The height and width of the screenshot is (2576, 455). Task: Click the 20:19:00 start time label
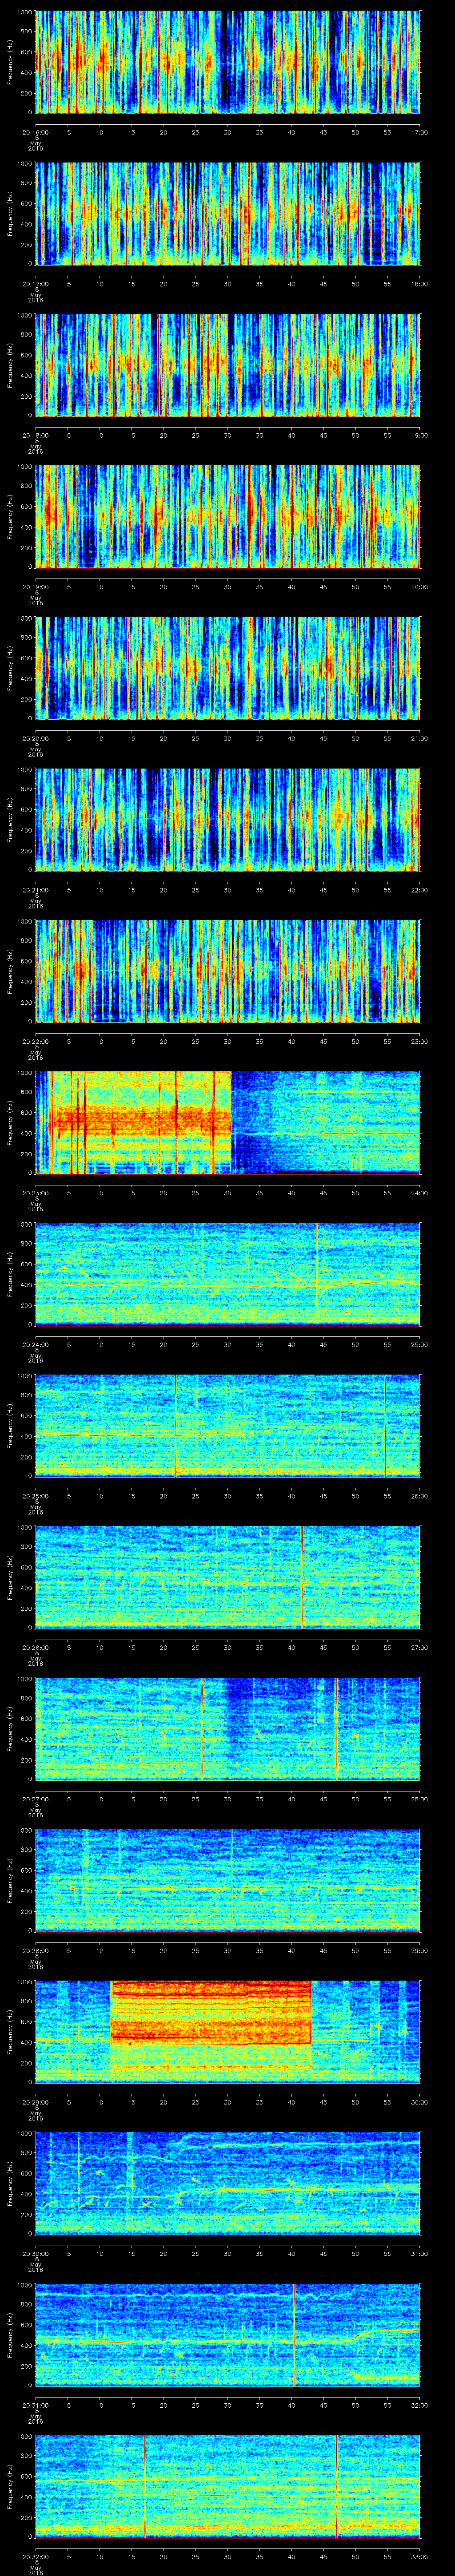click(x=36, y=587)
